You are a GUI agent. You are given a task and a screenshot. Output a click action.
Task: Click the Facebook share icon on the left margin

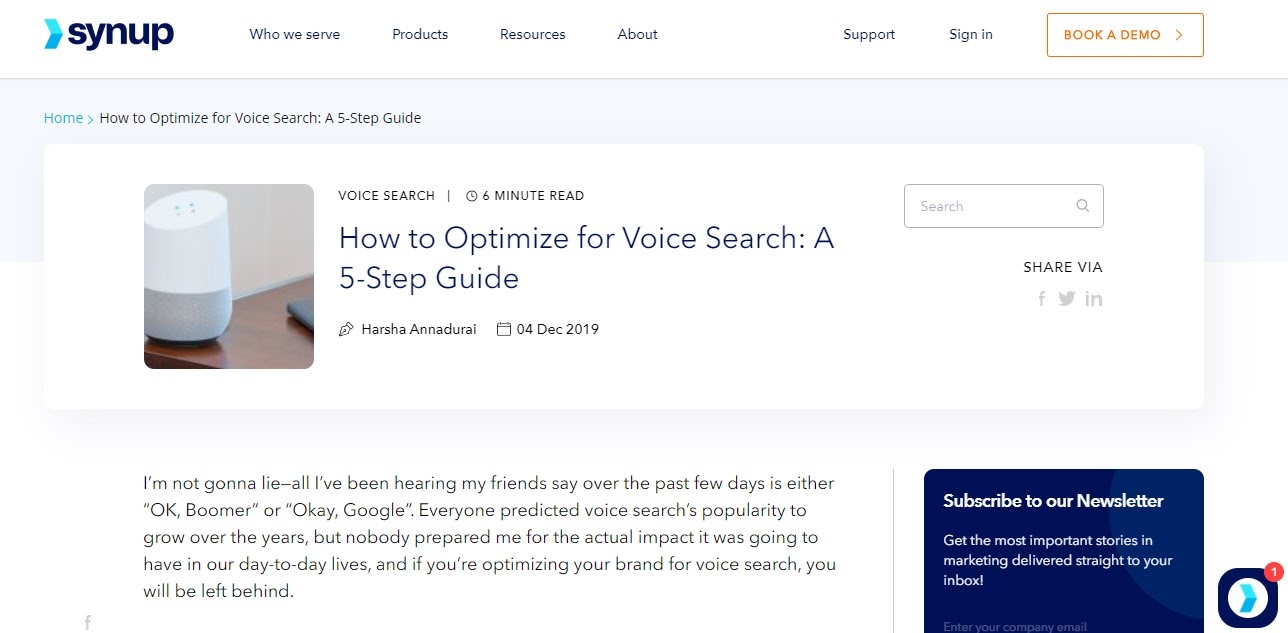coord(87,622)
